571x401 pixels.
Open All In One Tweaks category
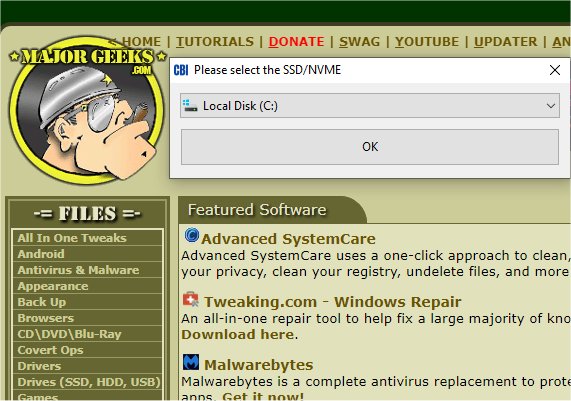[87, 238]
